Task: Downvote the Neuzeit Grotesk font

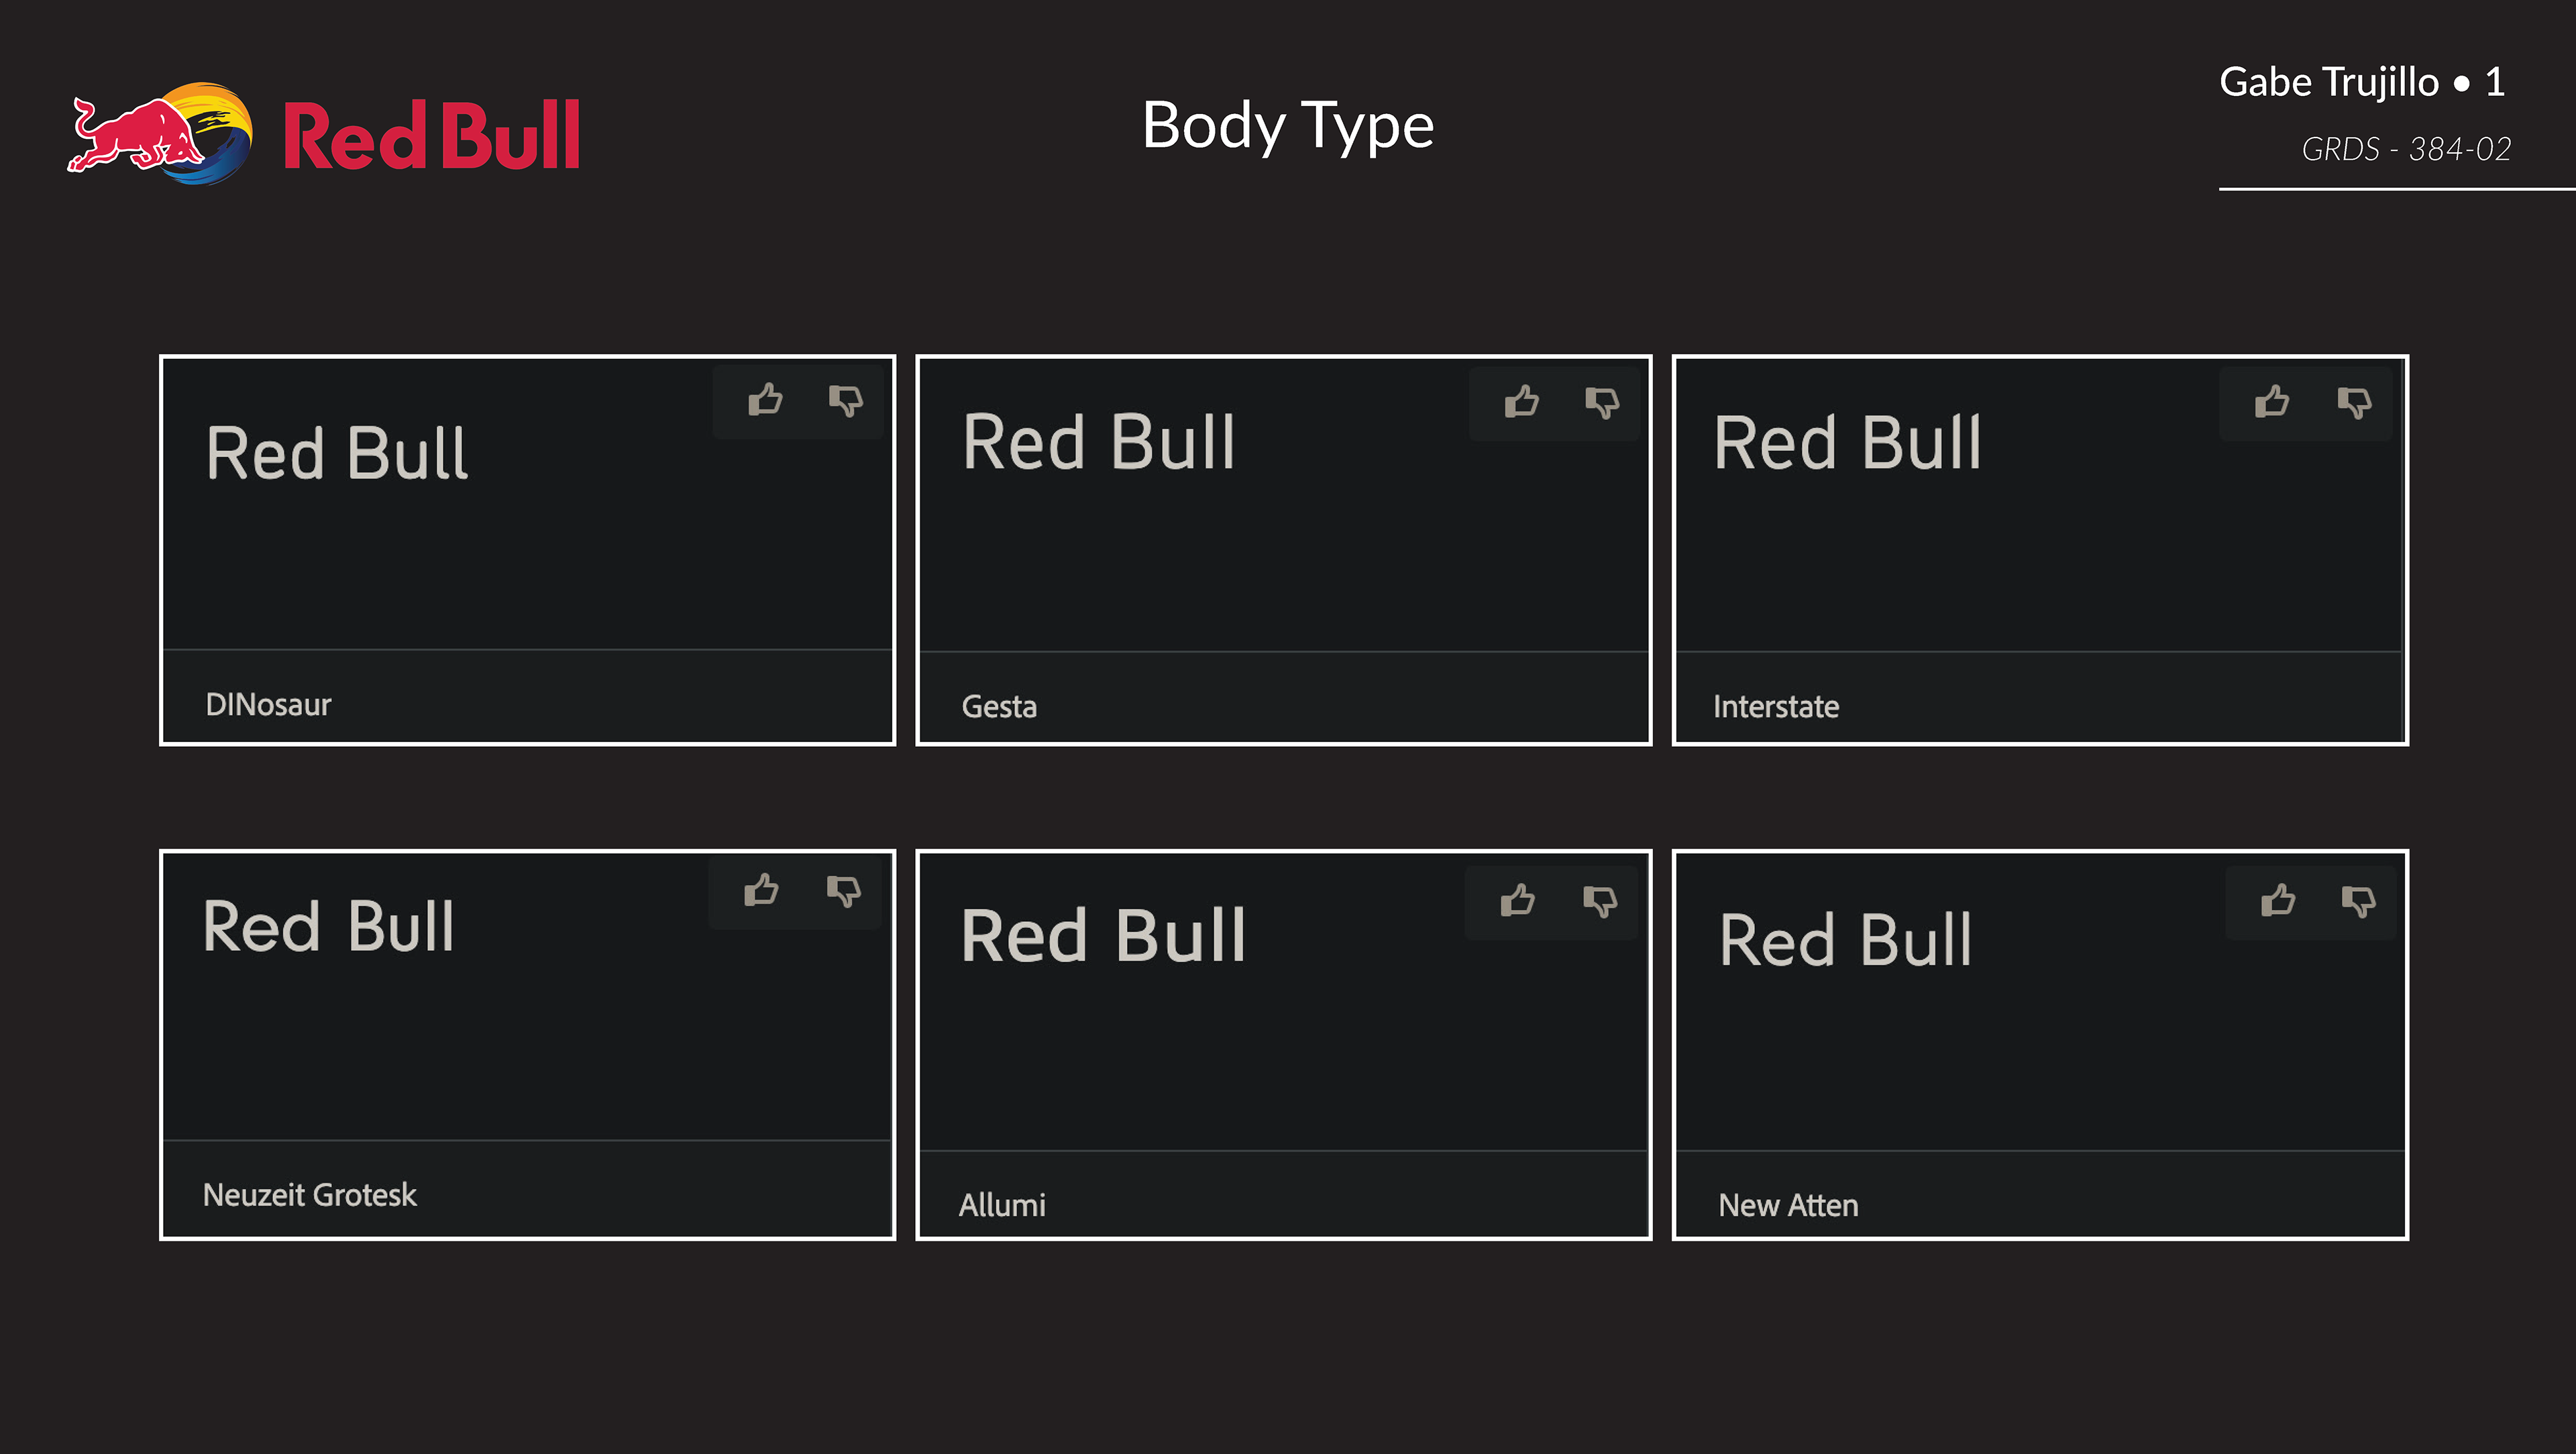Action: click(843, 891)
